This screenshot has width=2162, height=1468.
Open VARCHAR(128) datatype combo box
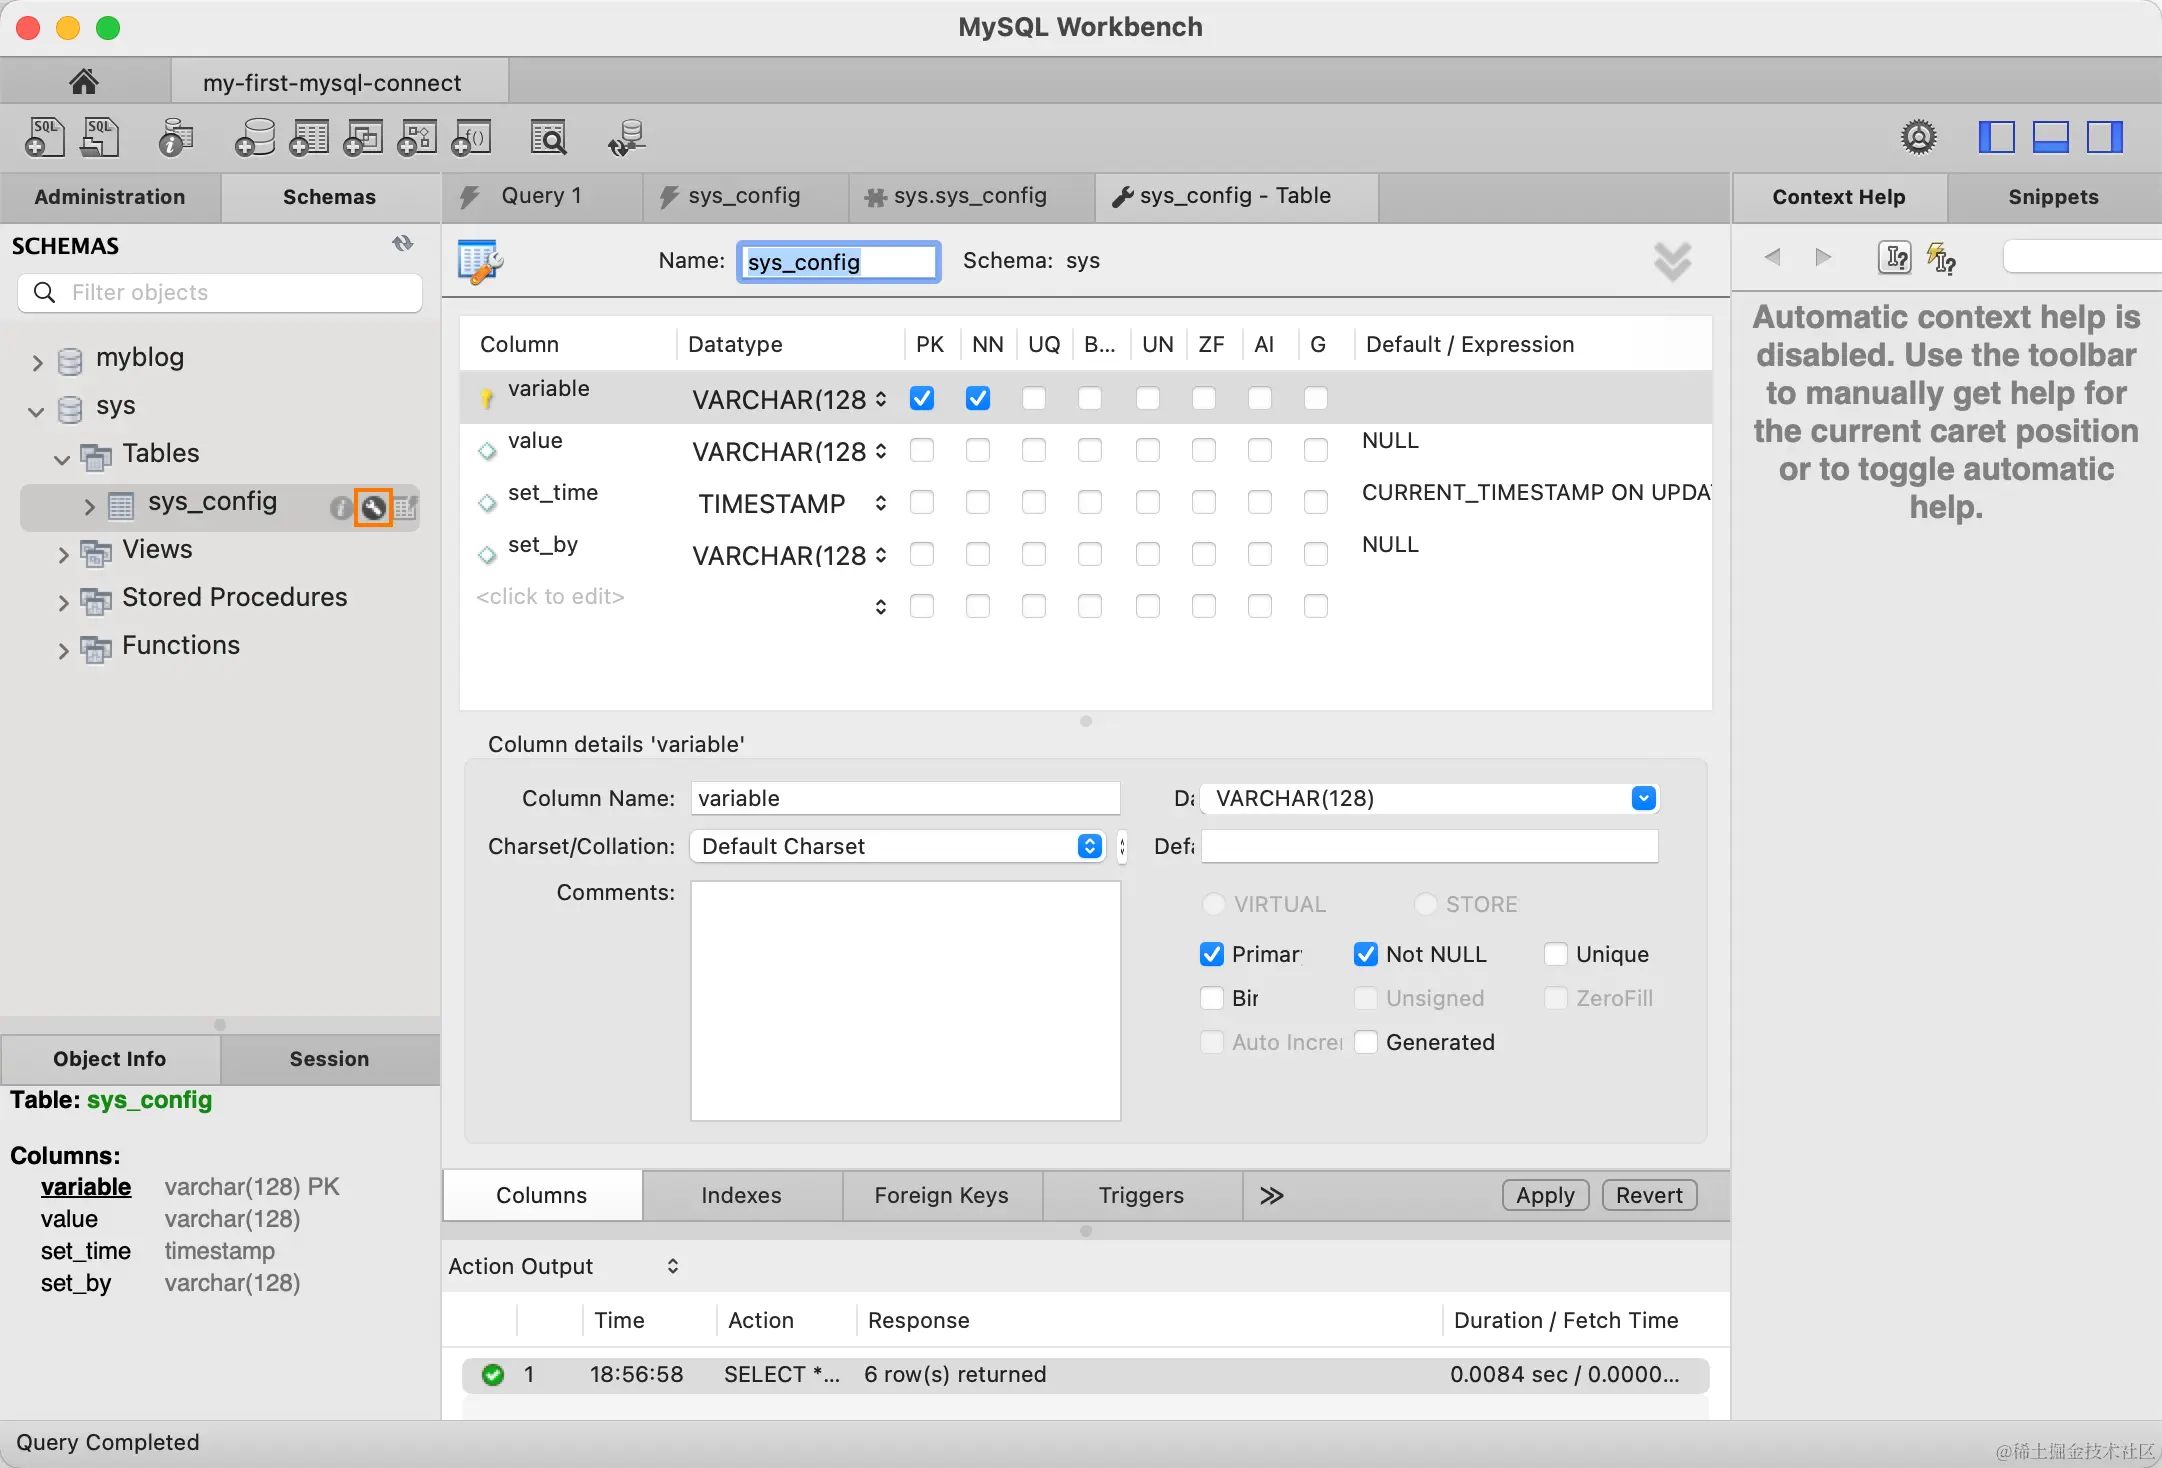[1429, 798]
